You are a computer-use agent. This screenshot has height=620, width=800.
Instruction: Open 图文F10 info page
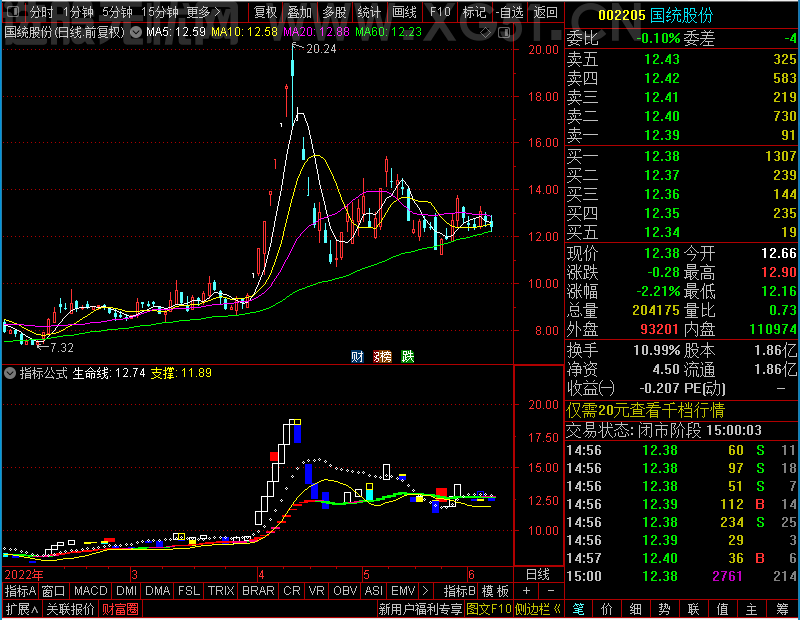tap(488, 609)
